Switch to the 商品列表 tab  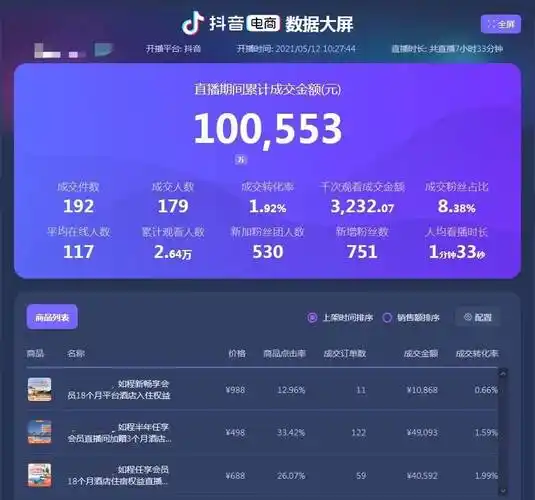pyautogui.click(x=52, y=317)
